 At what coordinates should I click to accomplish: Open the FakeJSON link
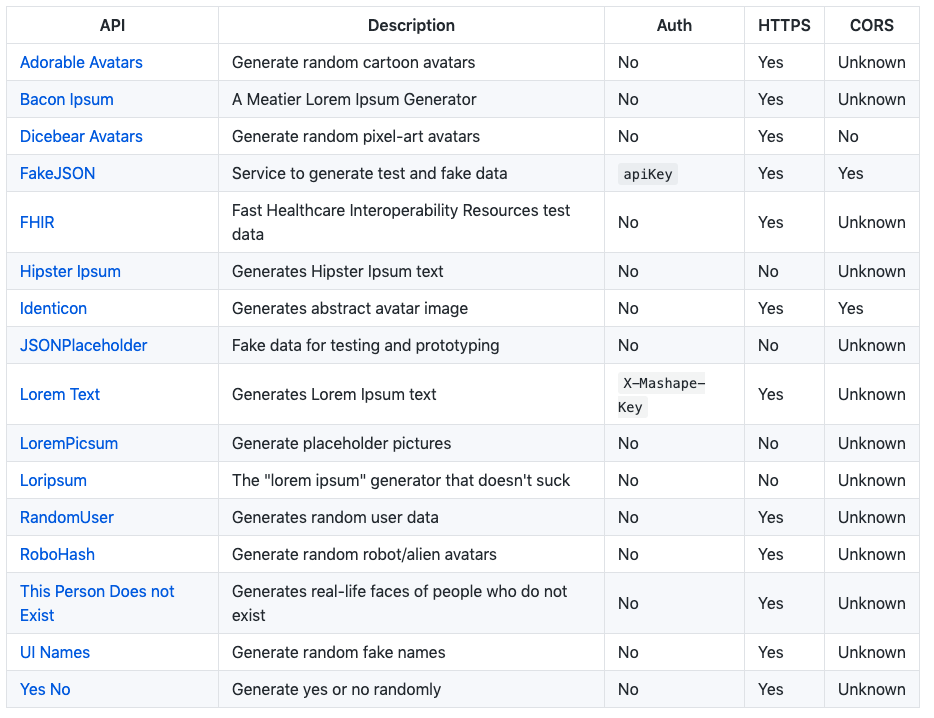[57, 173]
